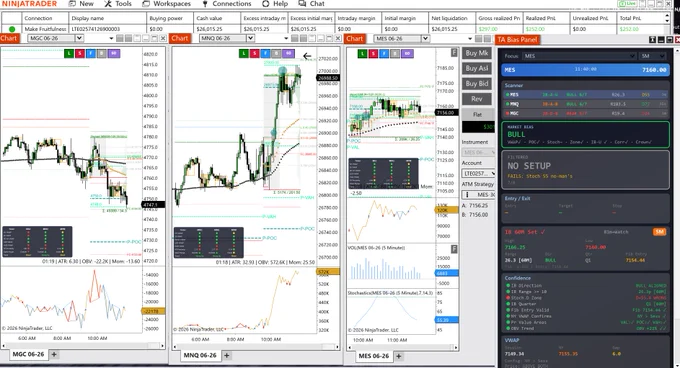This screenshot has height=368, width=680.
Task: Click first toolbar icon on MGC chart header
Action: [x=120, y=39]
